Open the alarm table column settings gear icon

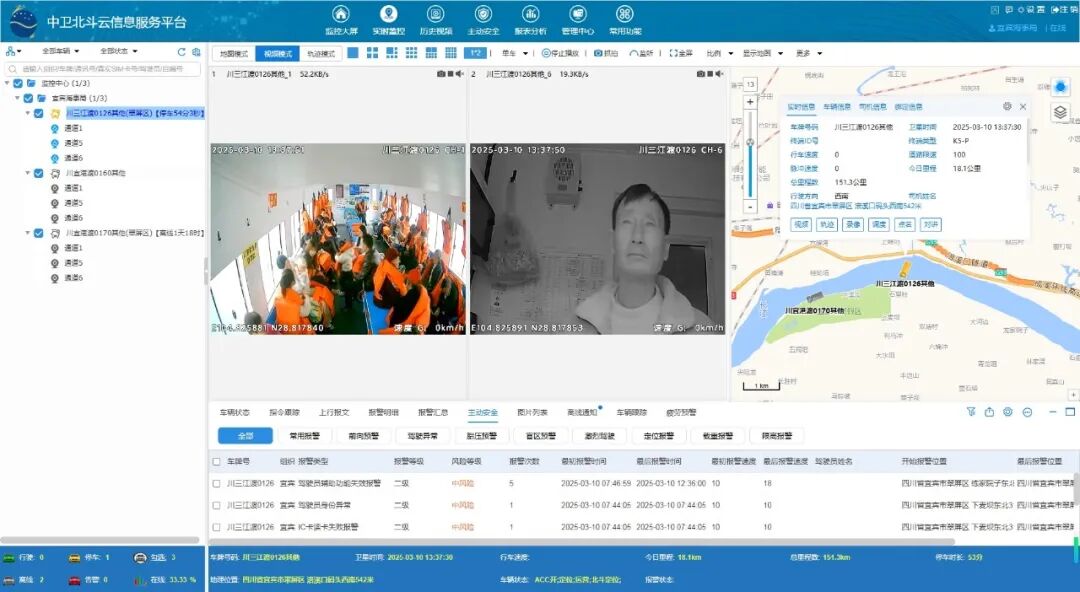(x=1008, y=412)
